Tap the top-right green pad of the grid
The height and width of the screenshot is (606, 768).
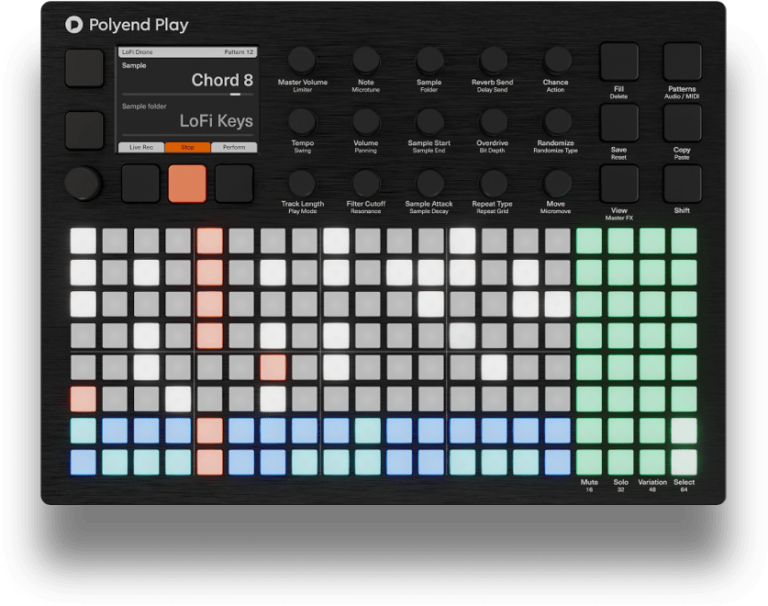(x=684, y=241)
